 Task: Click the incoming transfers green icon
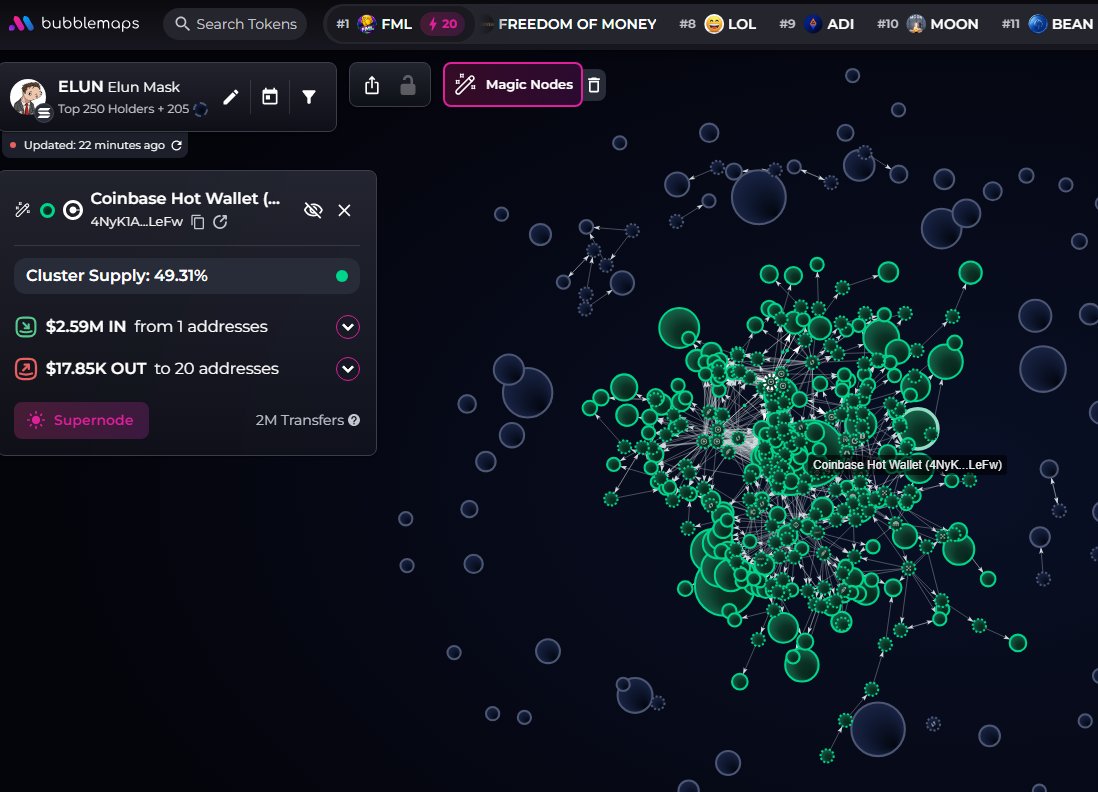[26, 327]
